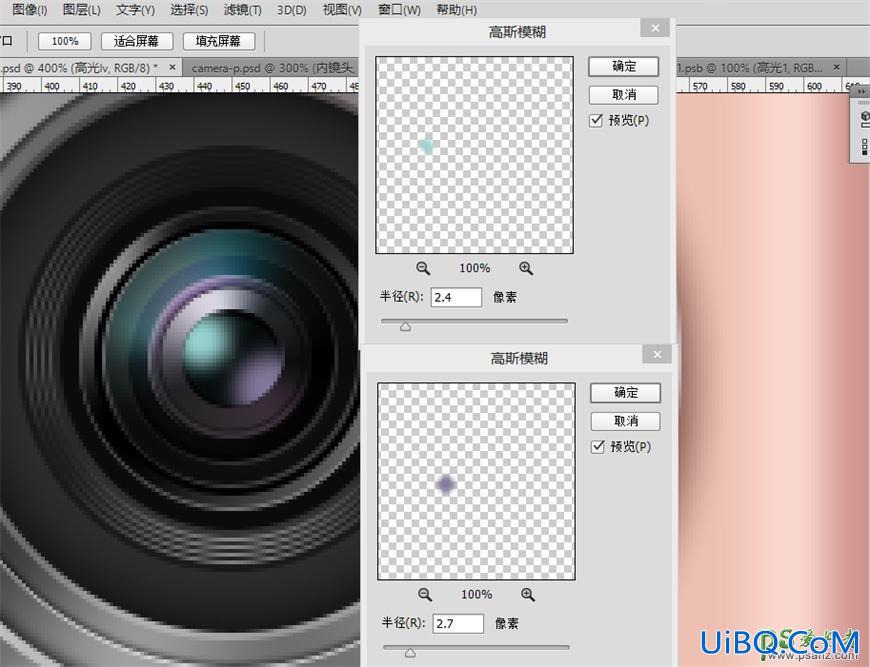
Task: Click the radius slider in upper blur dialog
Action: click(x=474, y=321)
